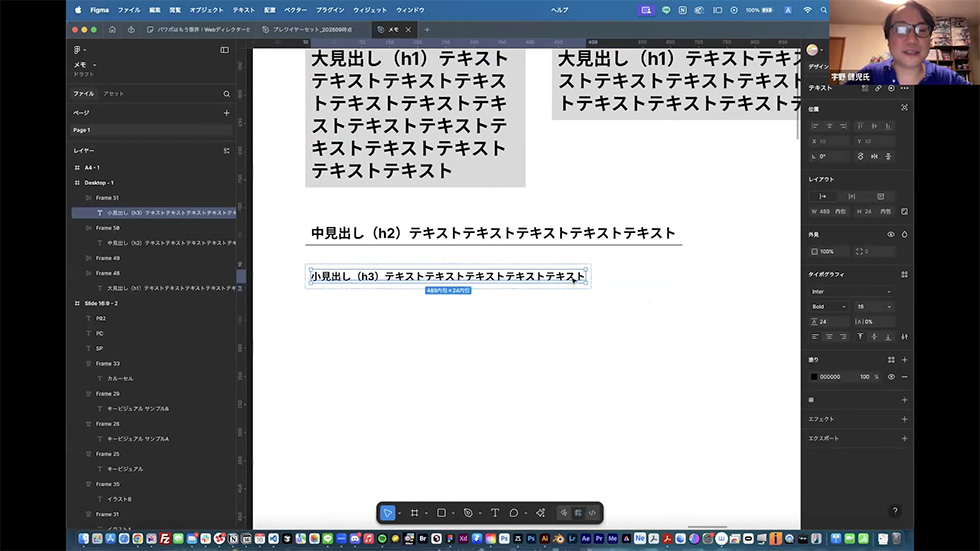The image size is (980, 551).
Task: Add a stroke with plus icon
Action: click(x=904, y=400)
